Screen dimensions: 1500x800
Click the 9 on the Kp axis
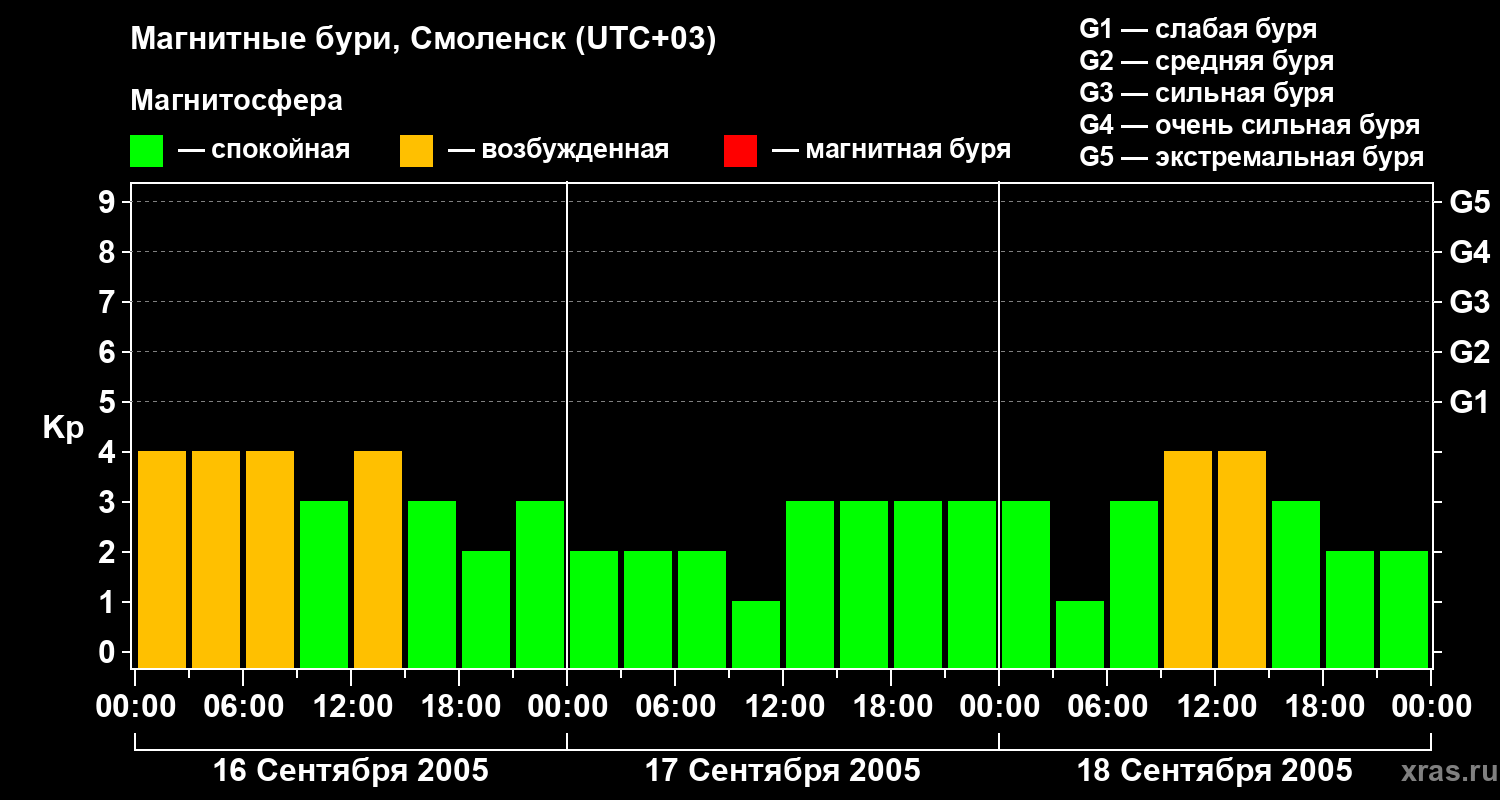108,203
